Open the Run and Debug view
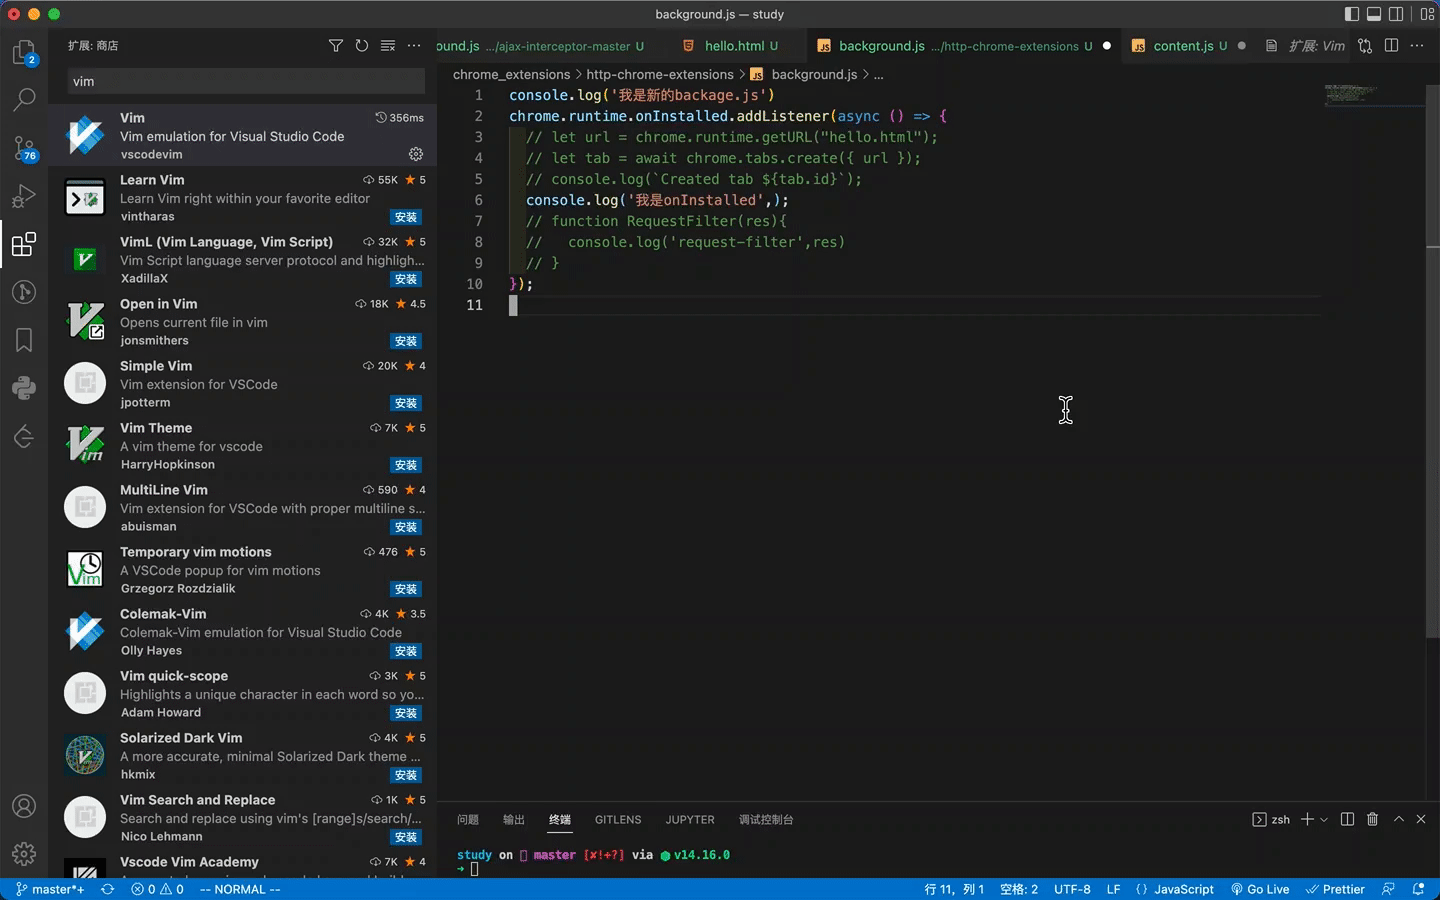This screenshot has height=900, width=1440. (24, 196)
